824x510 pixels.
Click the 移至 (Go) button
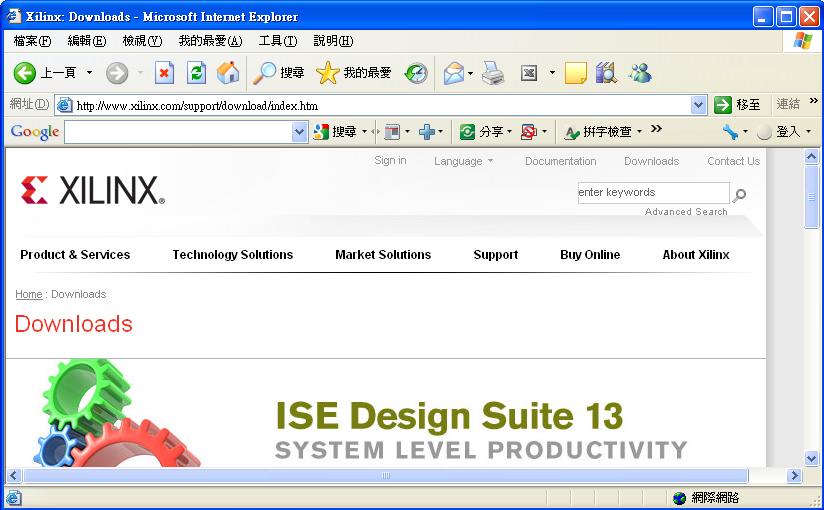(737, 105)
